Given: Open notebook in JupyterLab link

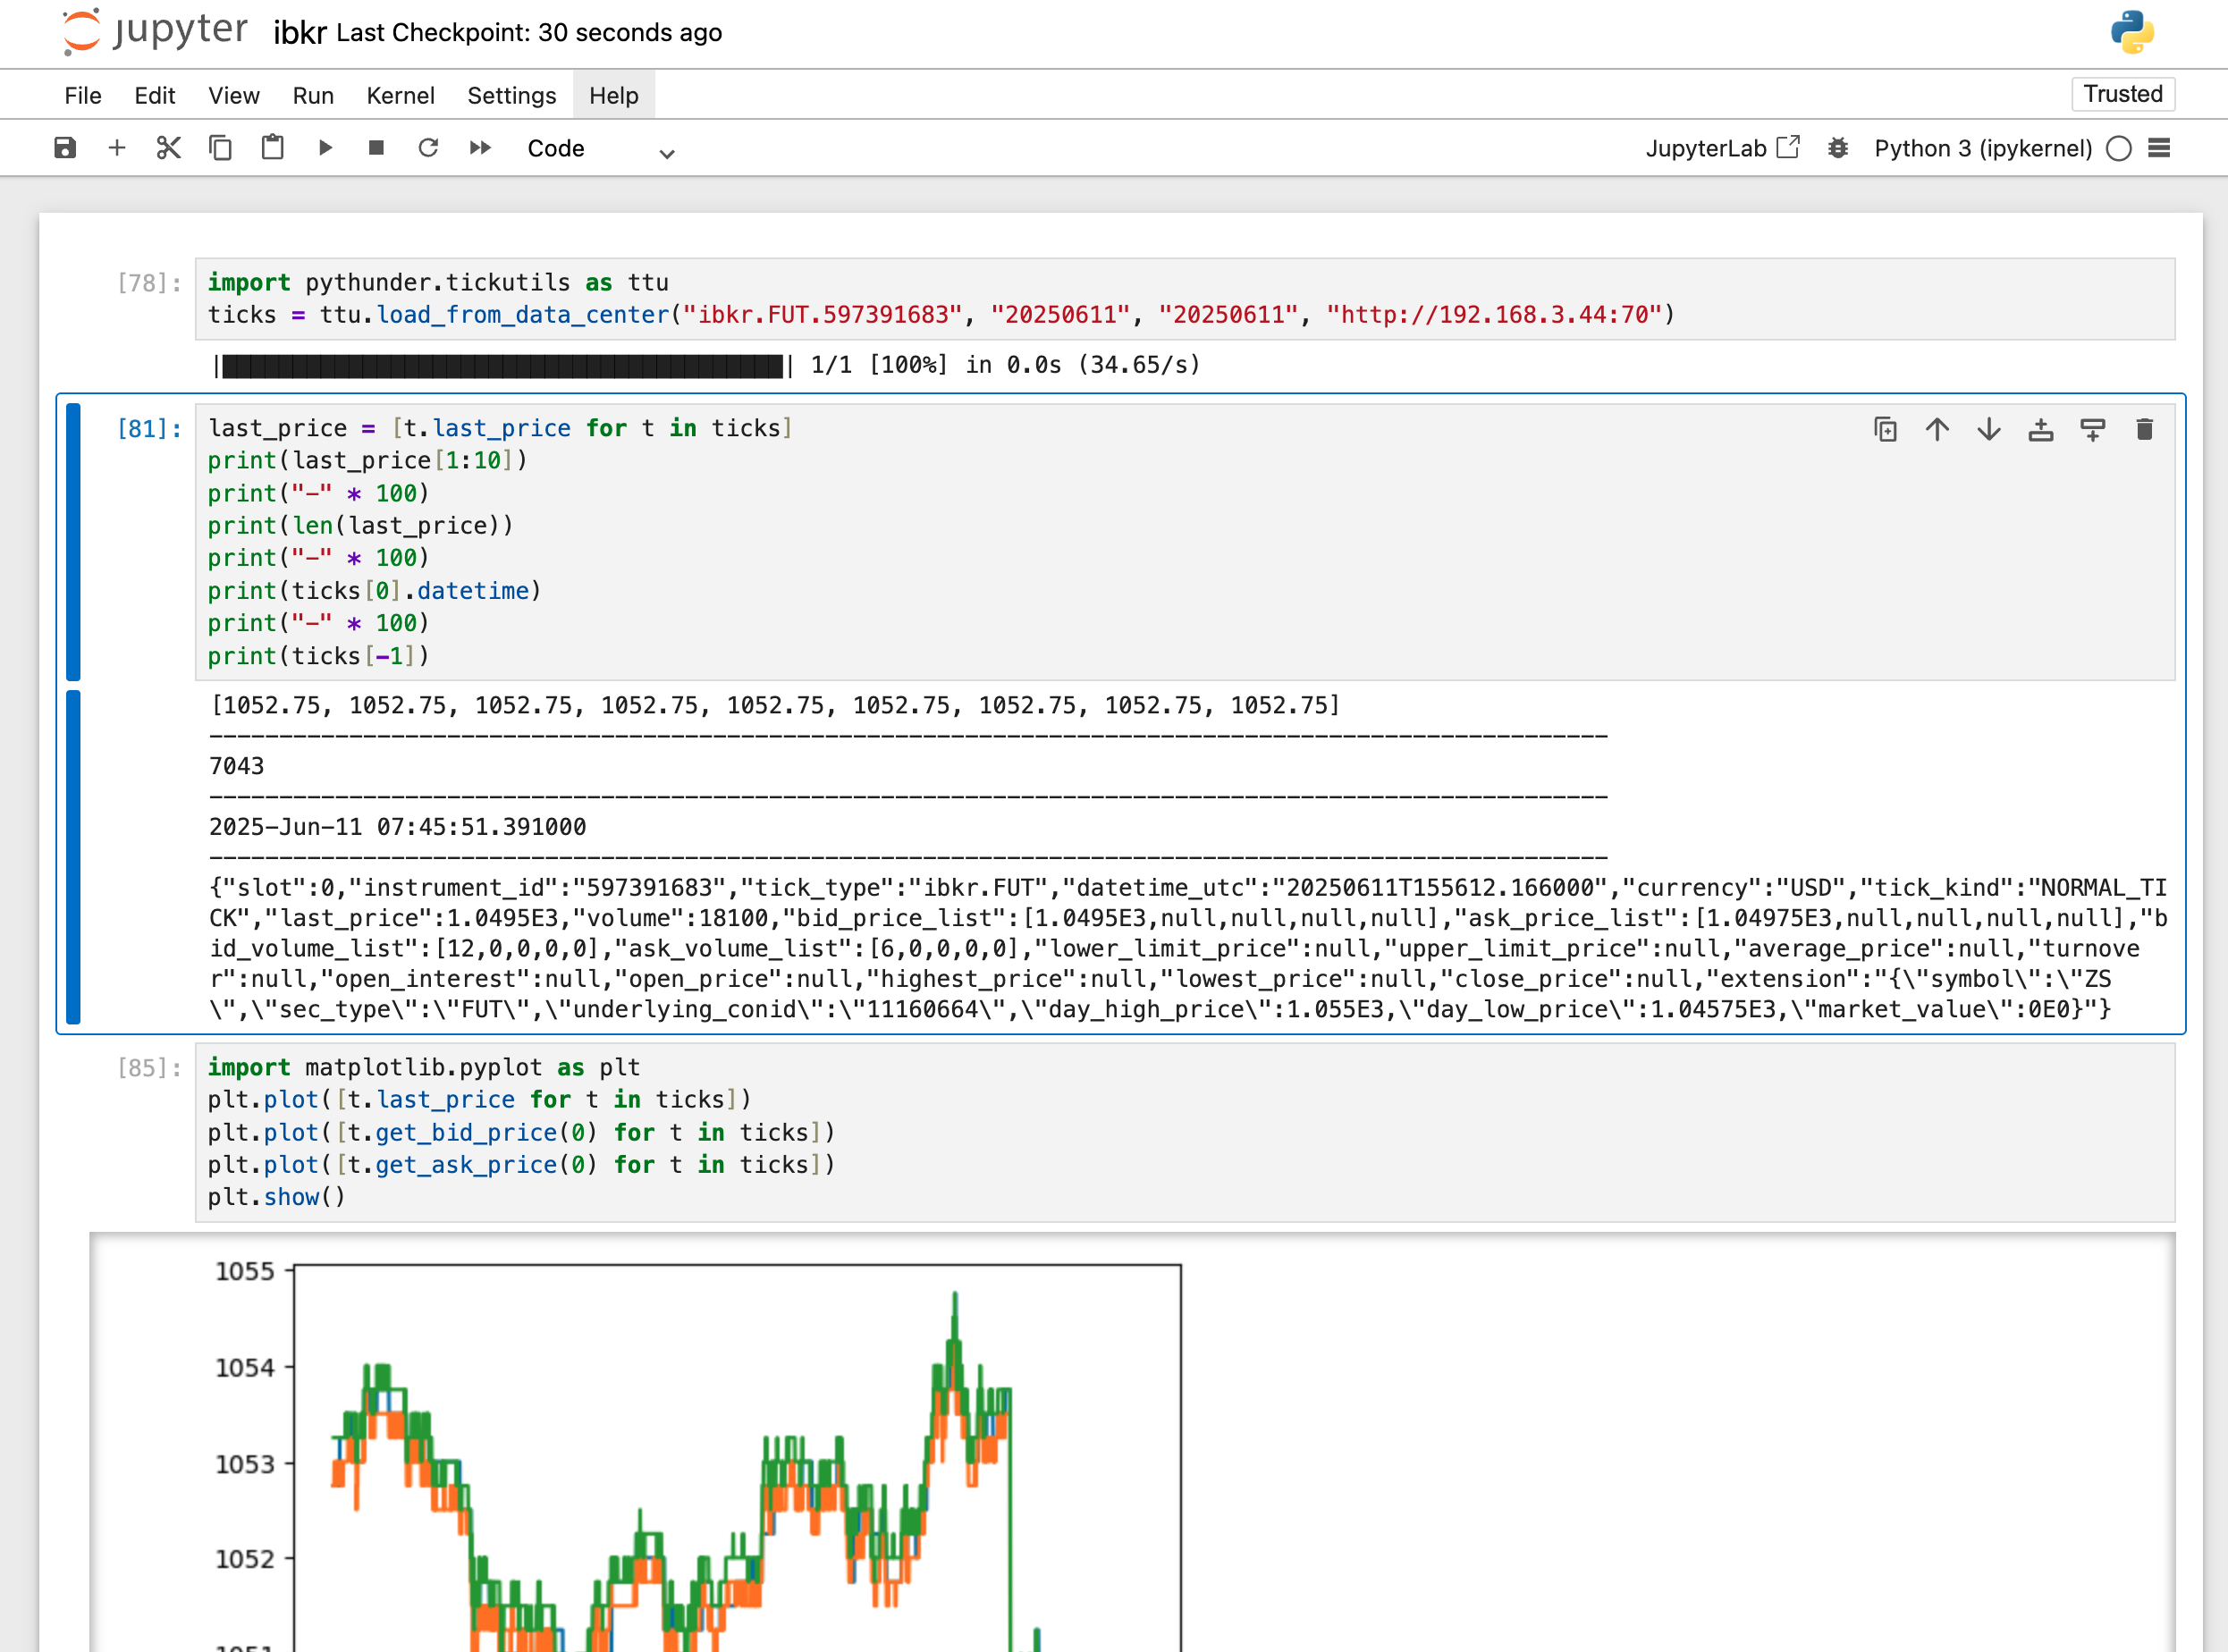Looking at the screenshot, I should [x=1722, y=148].
